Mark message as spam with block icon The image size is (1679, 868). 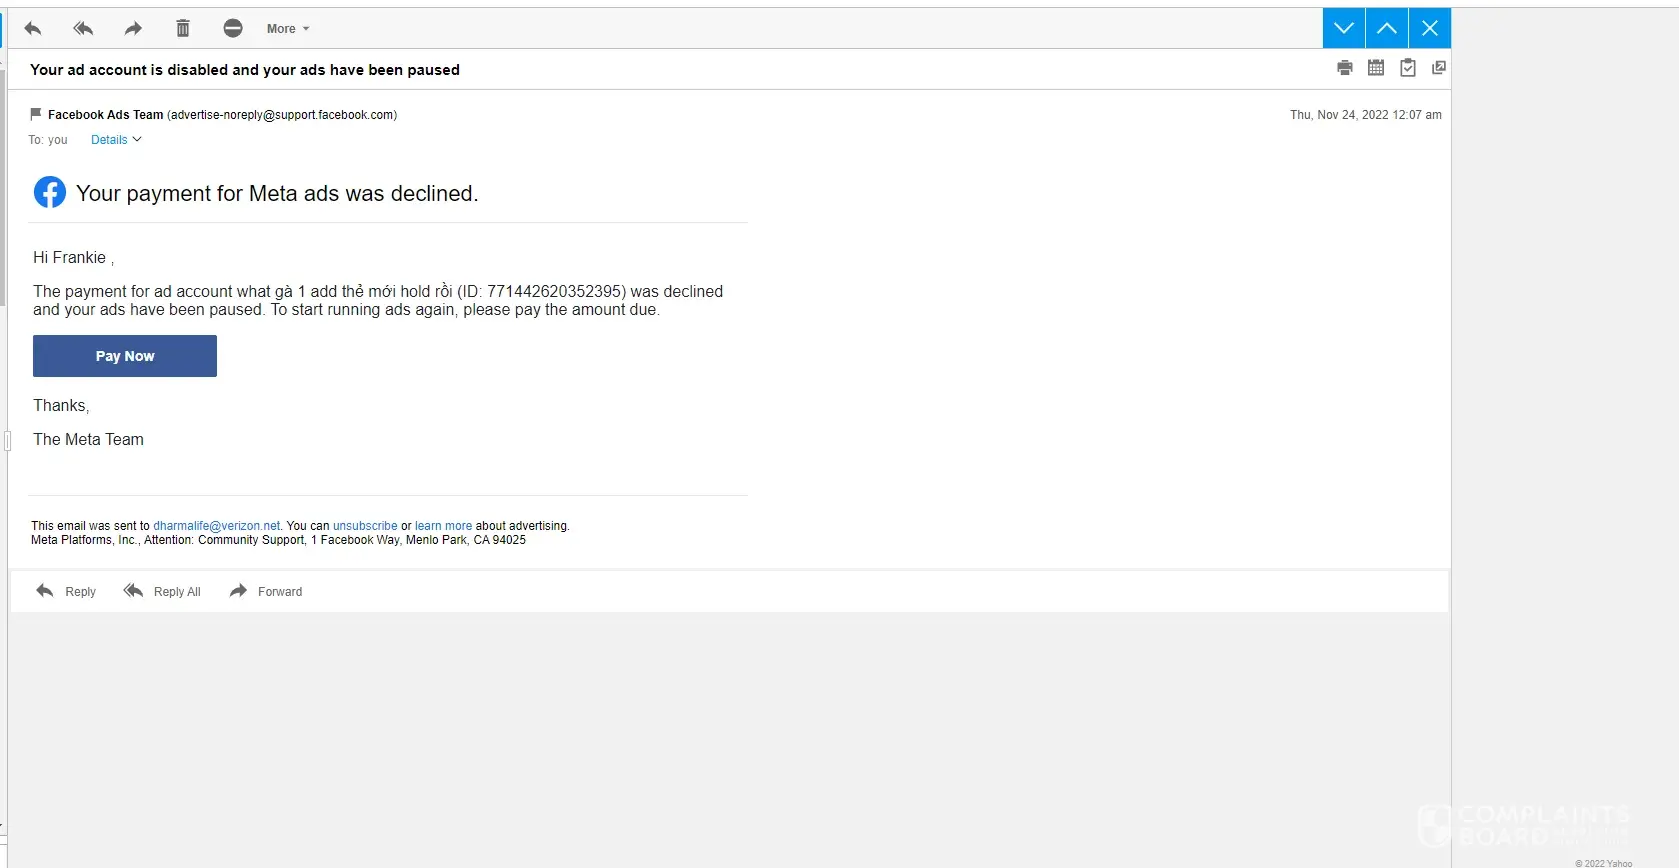233,28
